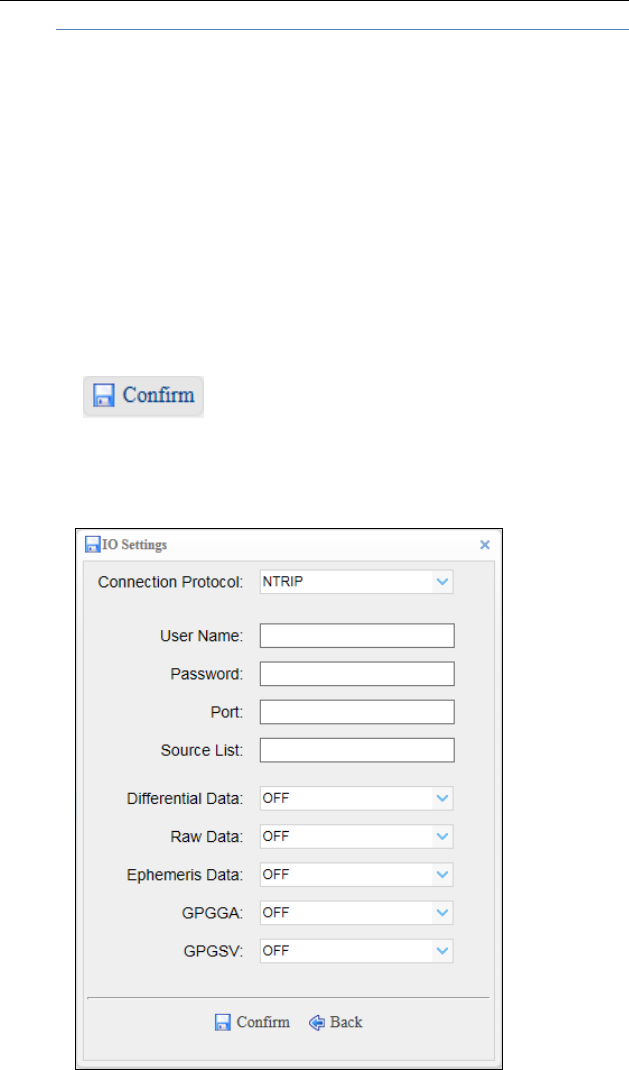Open the GPGGA dropdown

pos(356,912)
